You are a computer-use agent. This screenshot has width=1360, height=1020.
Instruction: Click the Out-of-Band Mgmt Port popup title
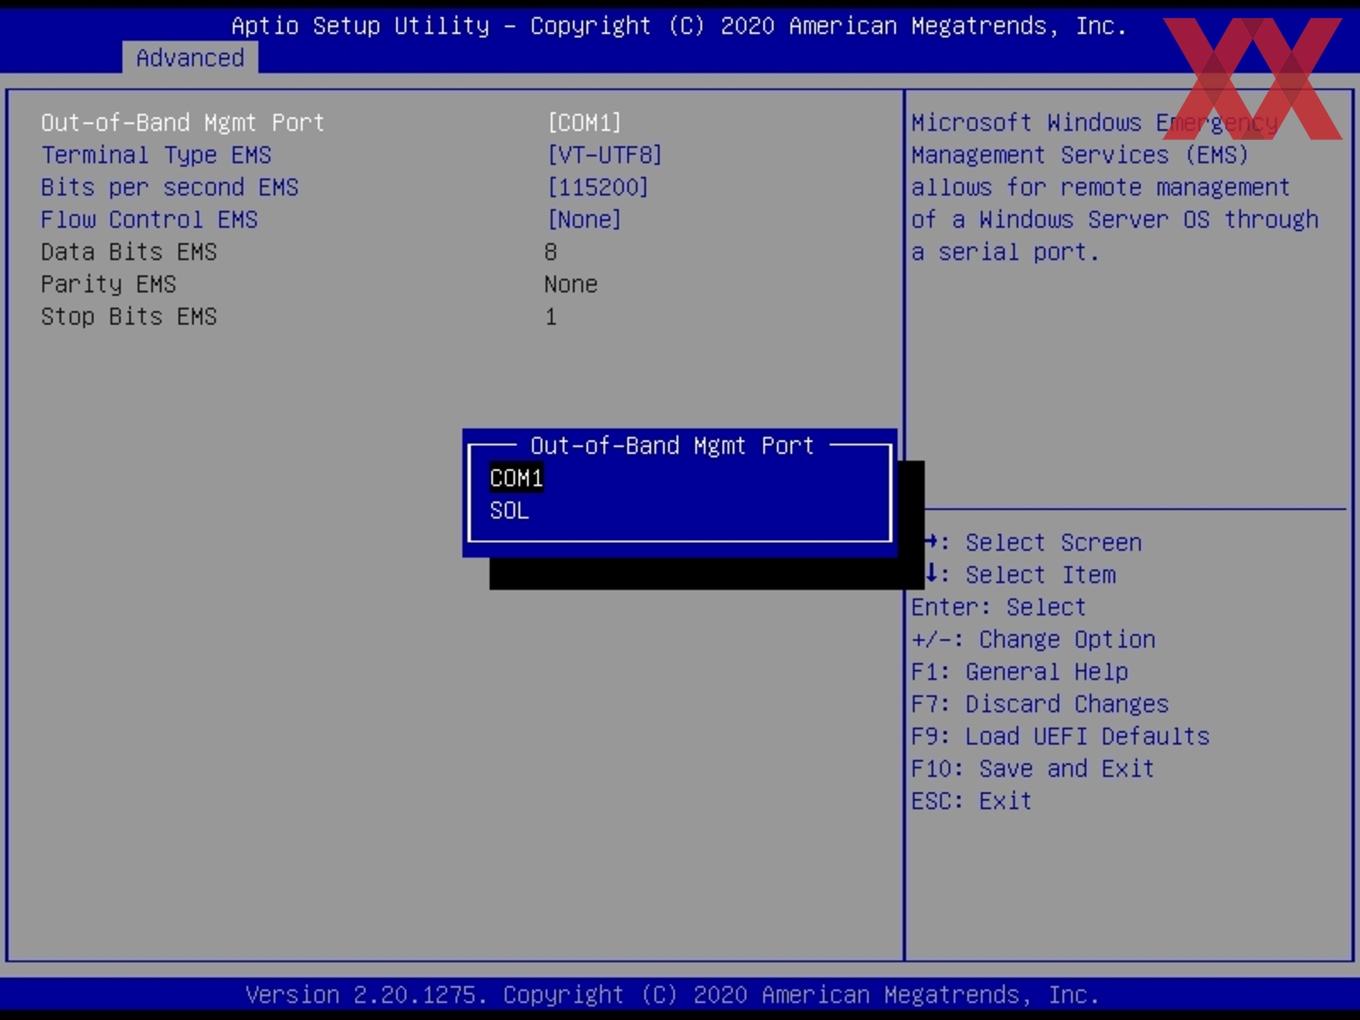672,446
